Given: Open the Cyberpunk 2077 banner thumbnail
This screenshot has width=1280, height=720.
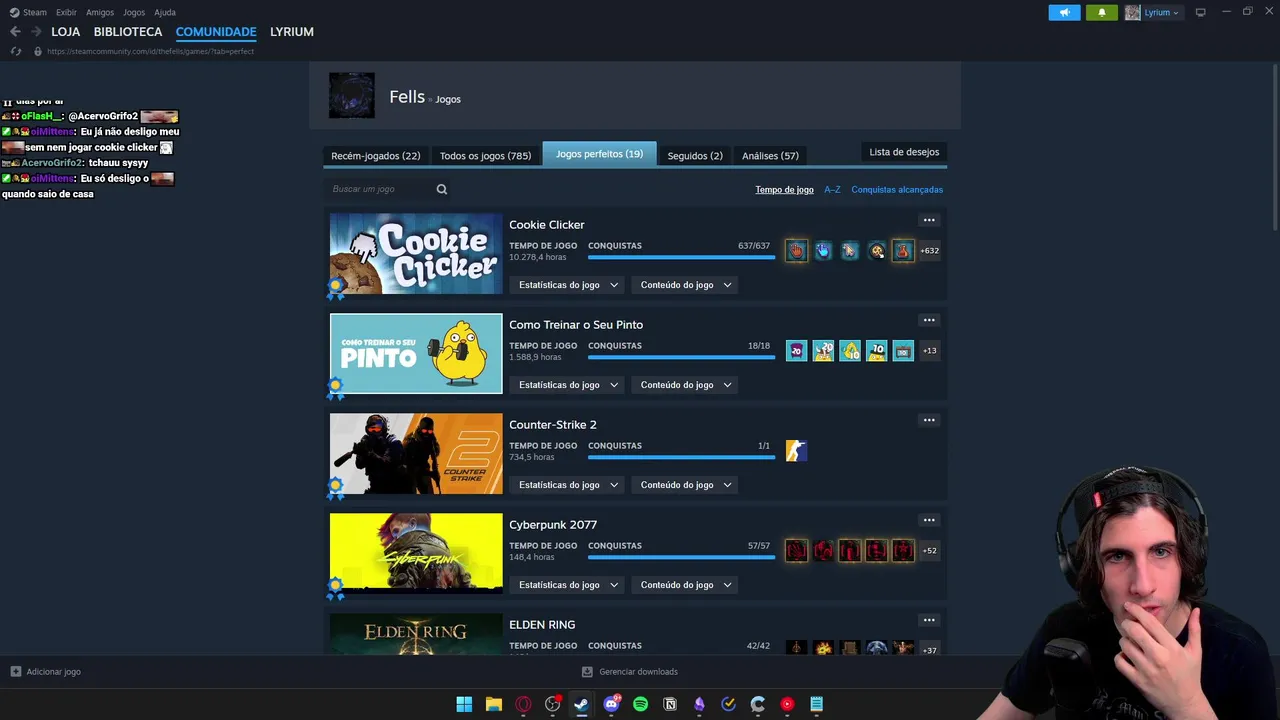Looking at the screenshot, I should point(416,553).
